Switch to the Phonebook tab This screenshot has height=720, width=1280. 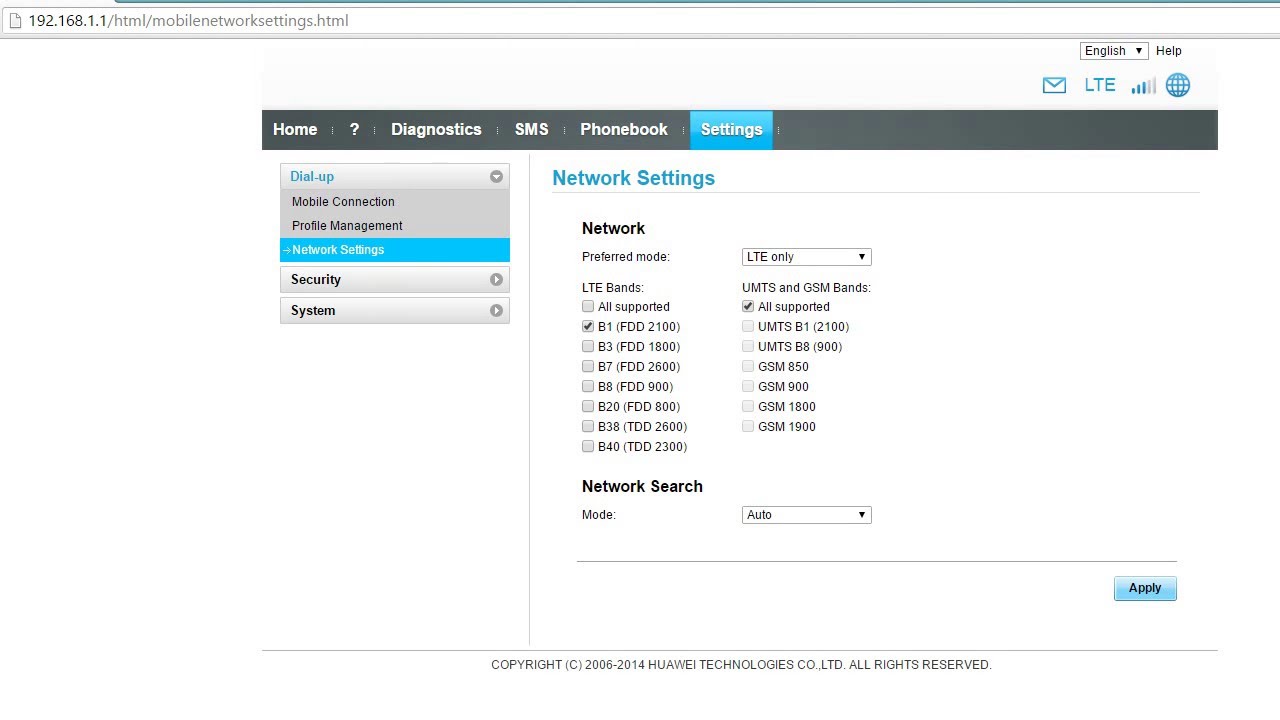tap(624, 130)
